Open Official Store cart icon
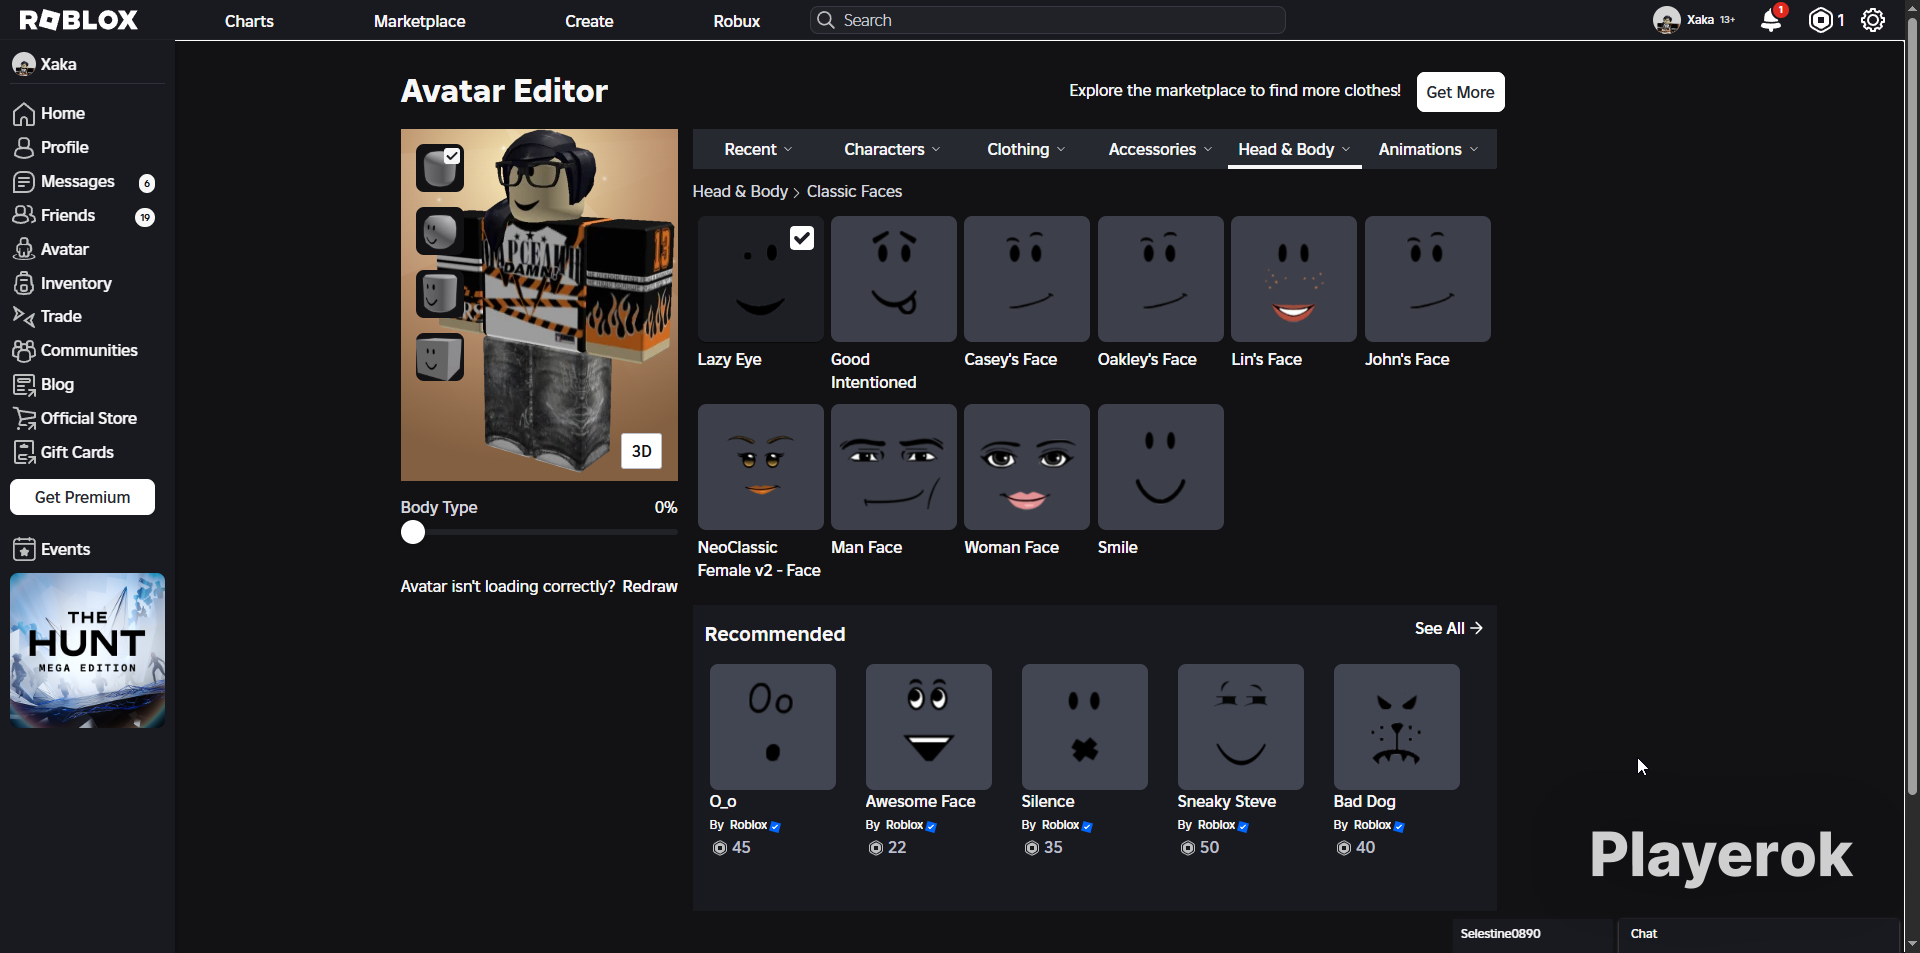The height and width of the screenshot is (953, 1920). coord(24,419)
